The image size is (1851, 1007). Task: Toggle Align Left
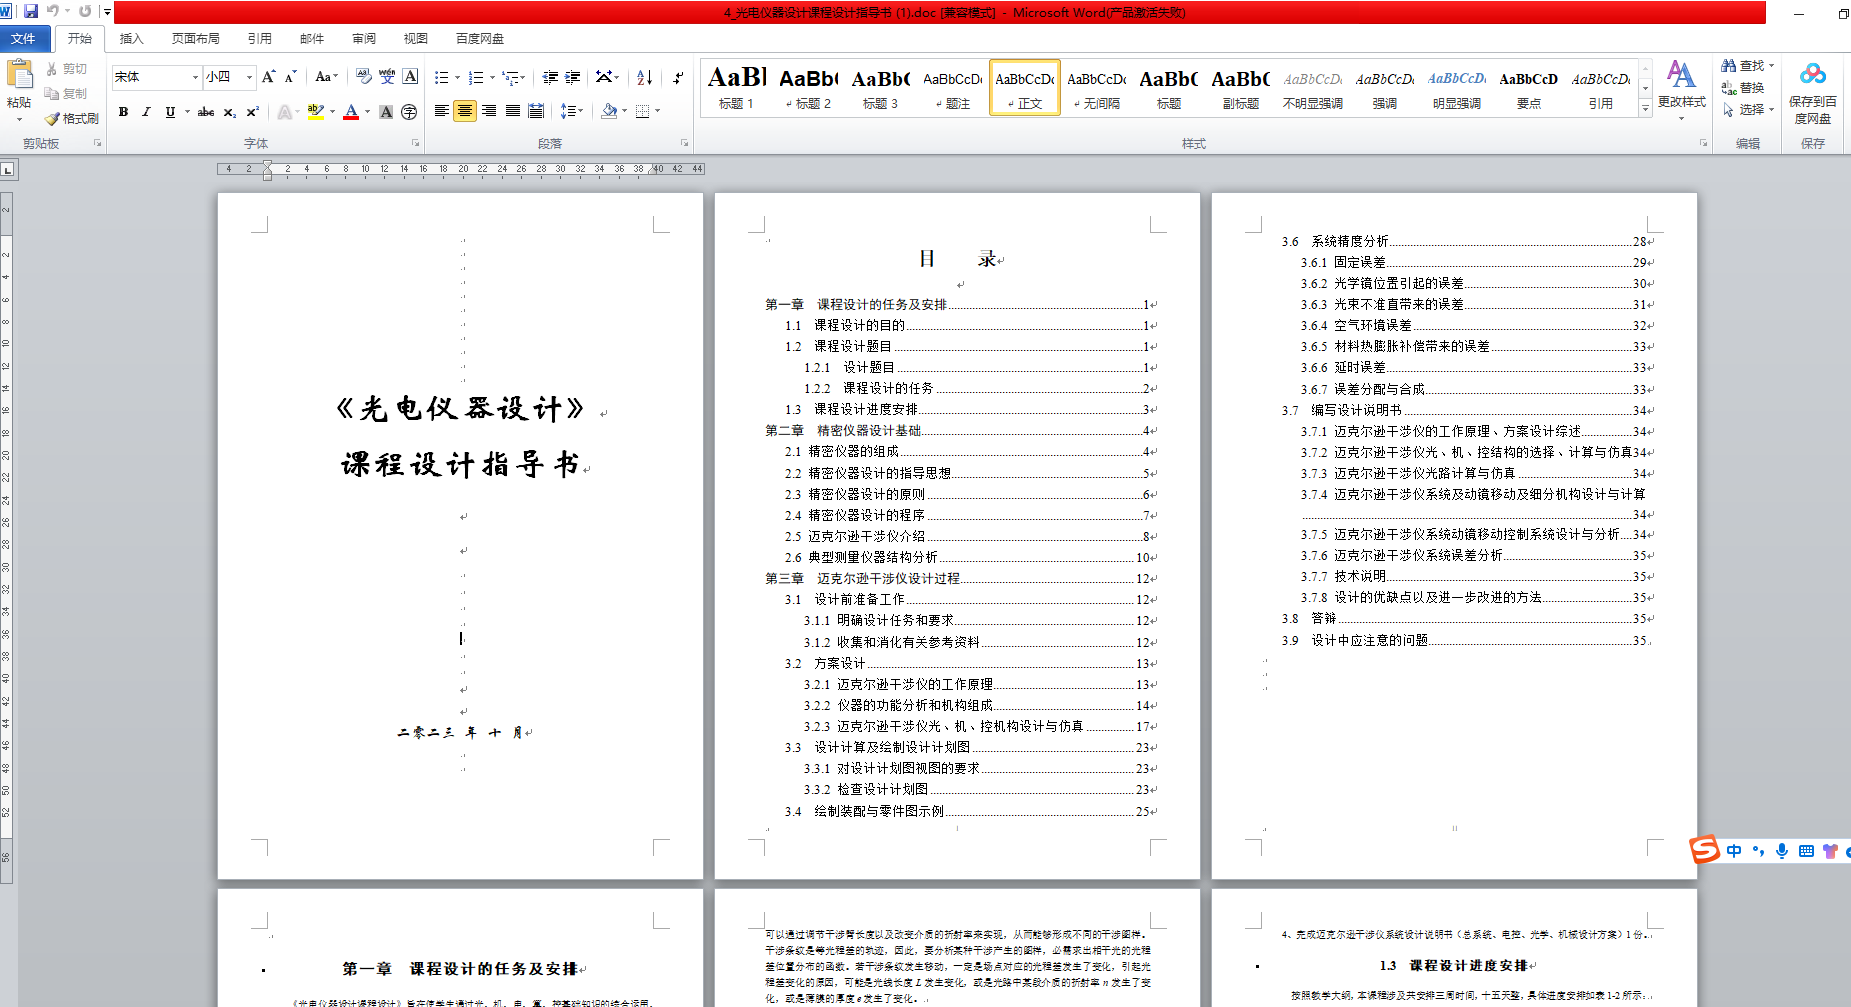tap(441, 111)
